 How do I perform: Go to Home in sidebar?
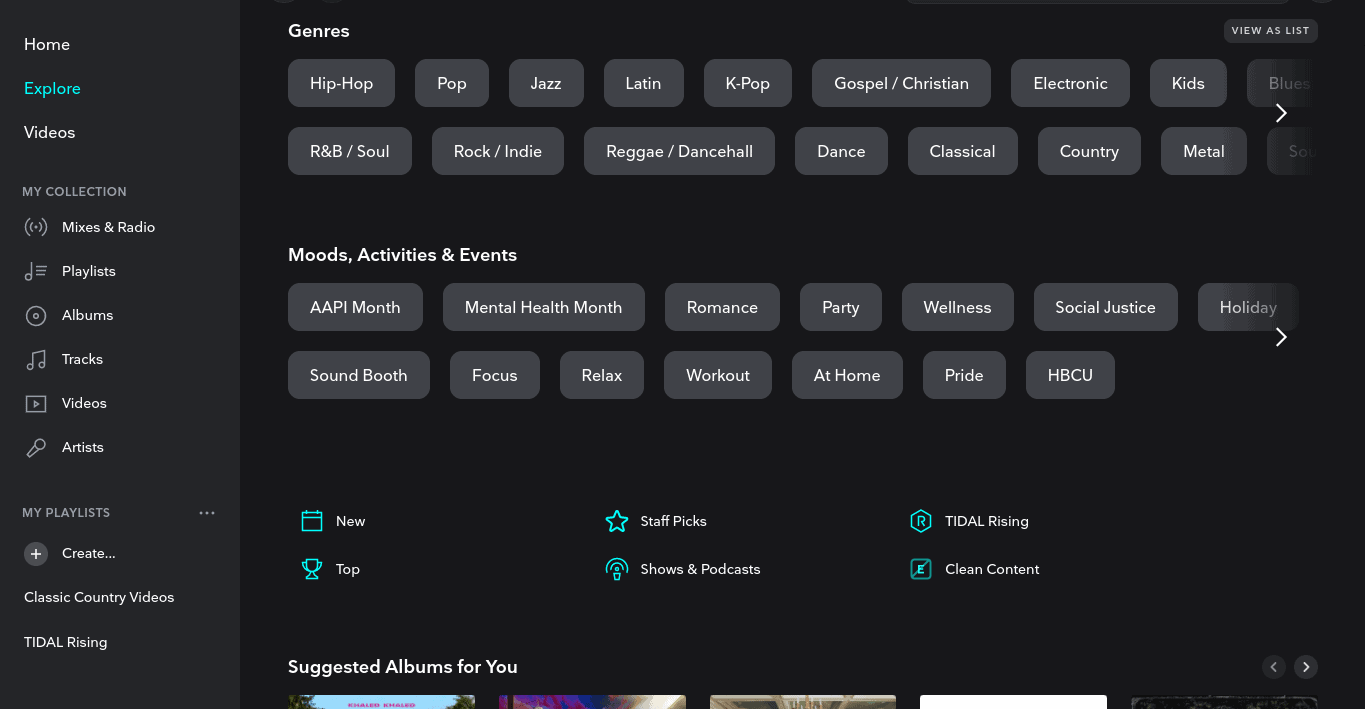tap(47, 44)
